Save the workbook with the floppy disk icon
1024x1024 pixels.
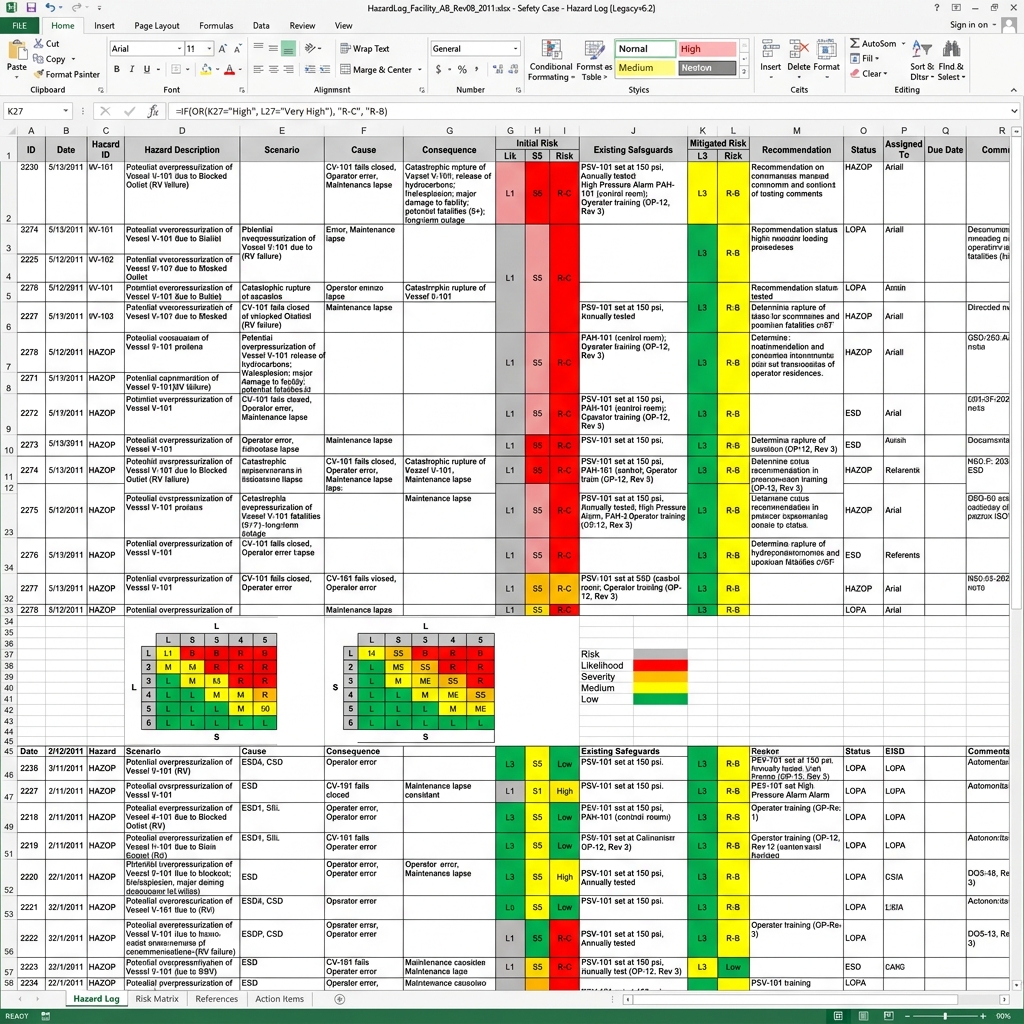click(31, 8)
